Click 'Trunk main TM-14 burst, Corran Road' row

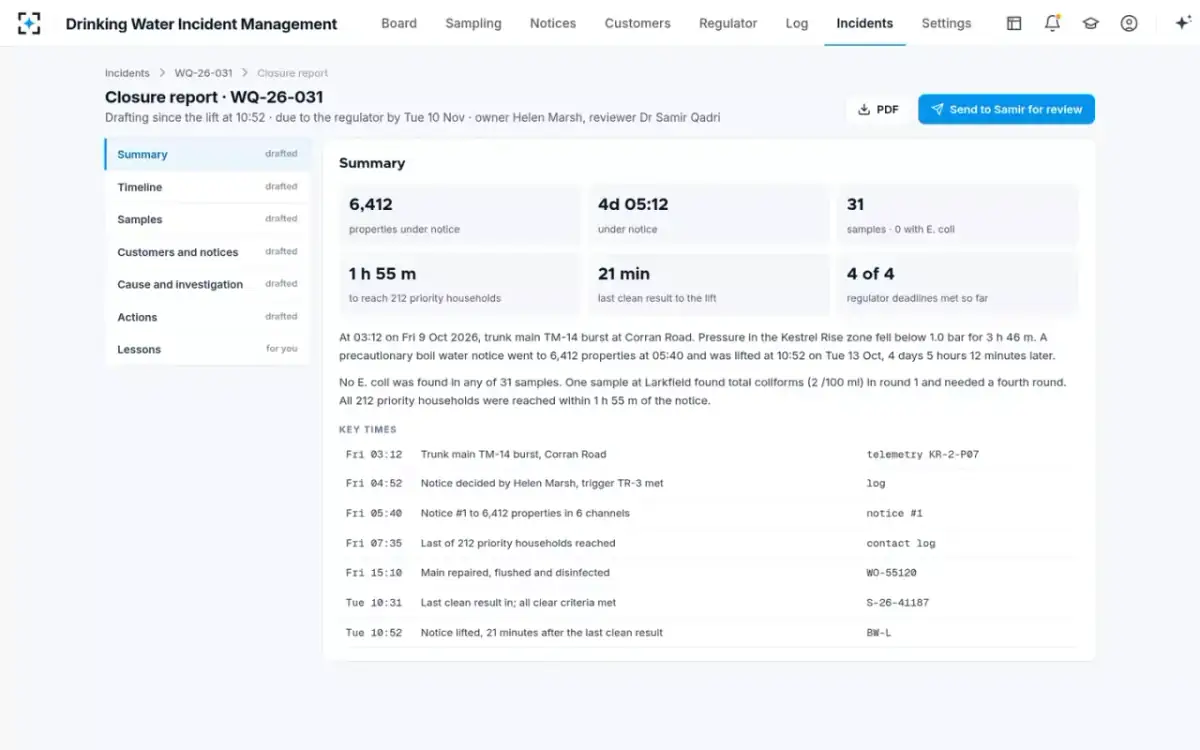(x=709, y=454)
